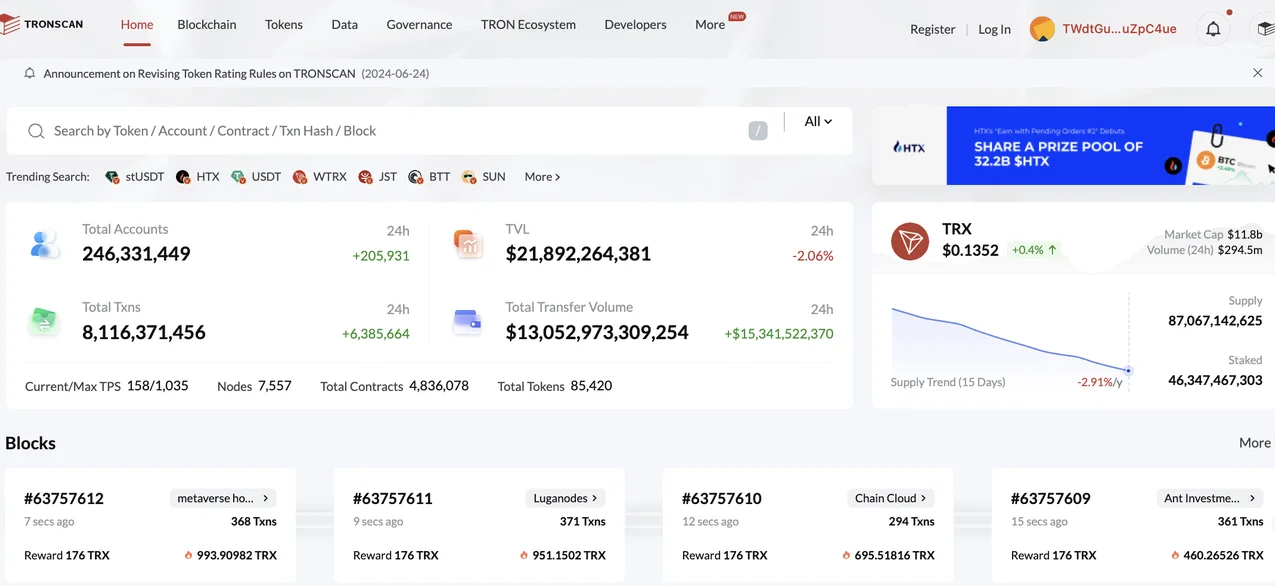The height and width of the screenshot is (586, 1275).
Task: Click the TRONSCAN logo
Action: (x=42, y=24)
